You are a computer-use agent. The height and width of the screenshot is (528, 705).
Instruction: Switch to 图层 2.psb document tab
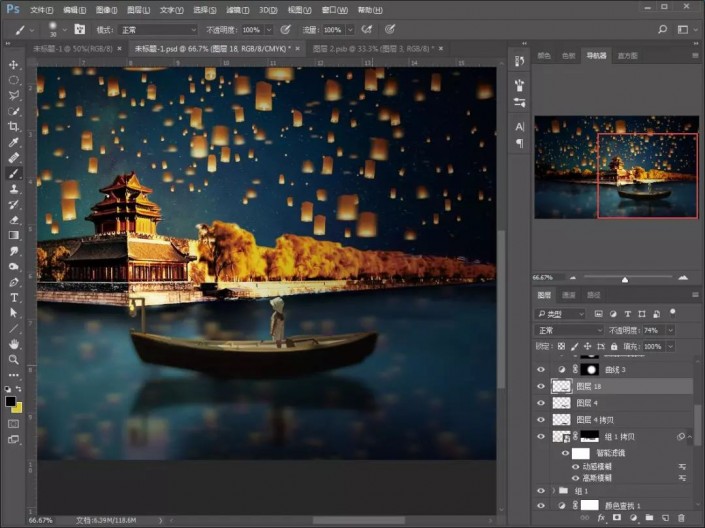point(373,49)
